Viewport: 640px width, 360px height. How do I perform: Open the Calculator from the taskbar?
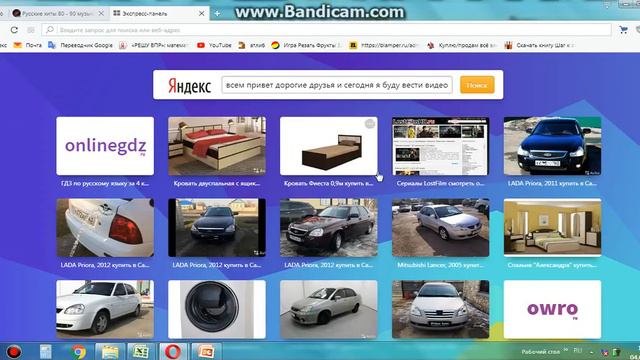[x=46, y=351]
